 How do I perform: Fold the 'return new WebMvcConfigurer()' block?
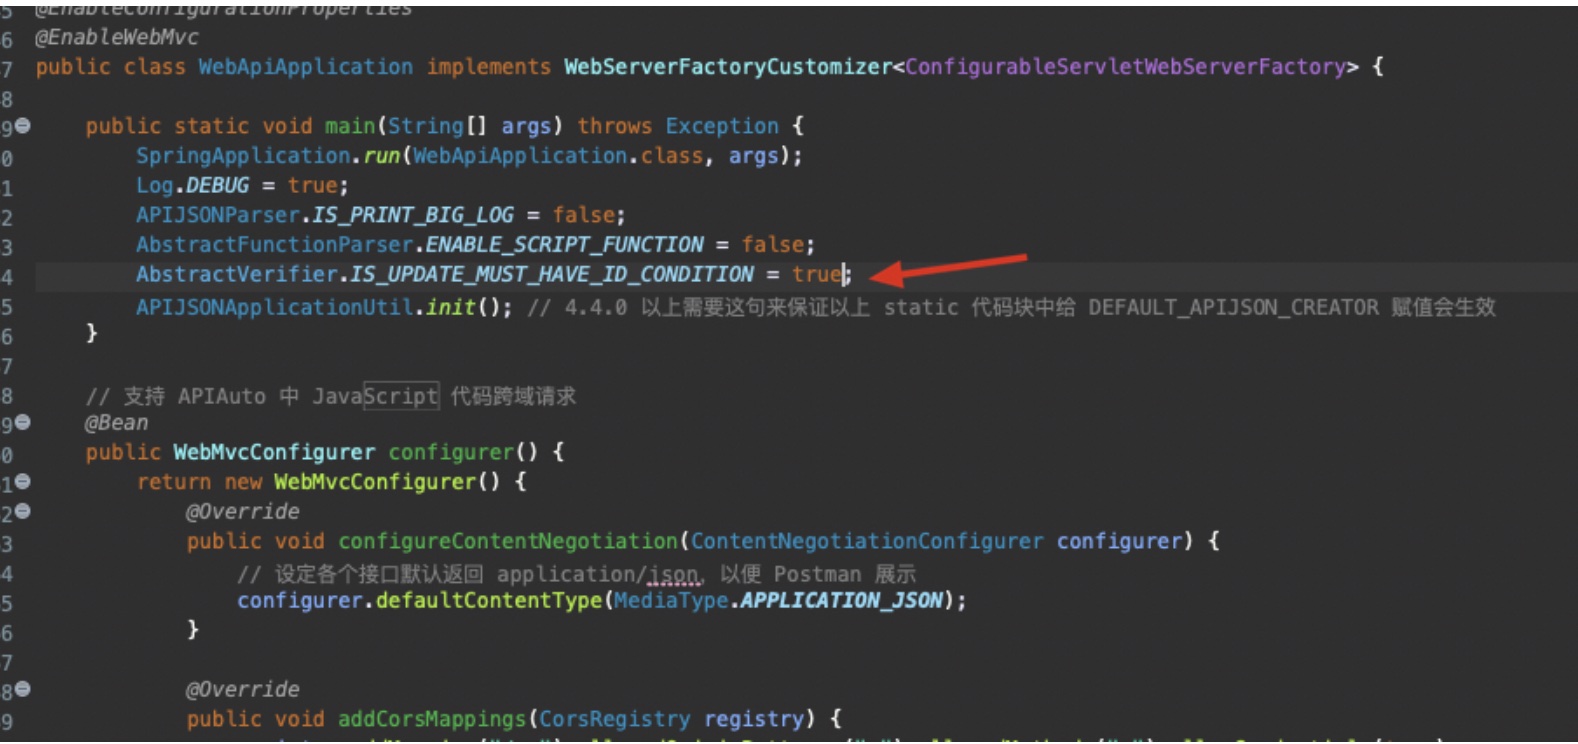[x=23, y=482]
